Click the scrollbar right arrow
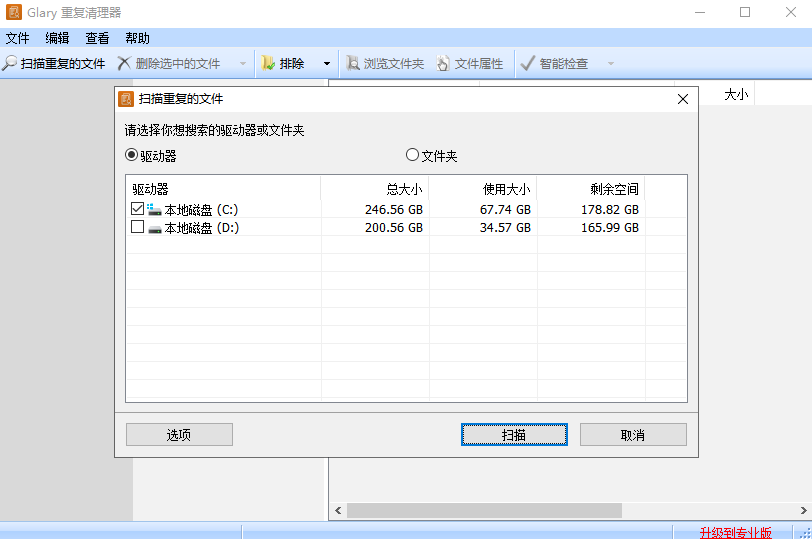The height and width of the screenshot is (539, 812). click(x=804, y=511)
